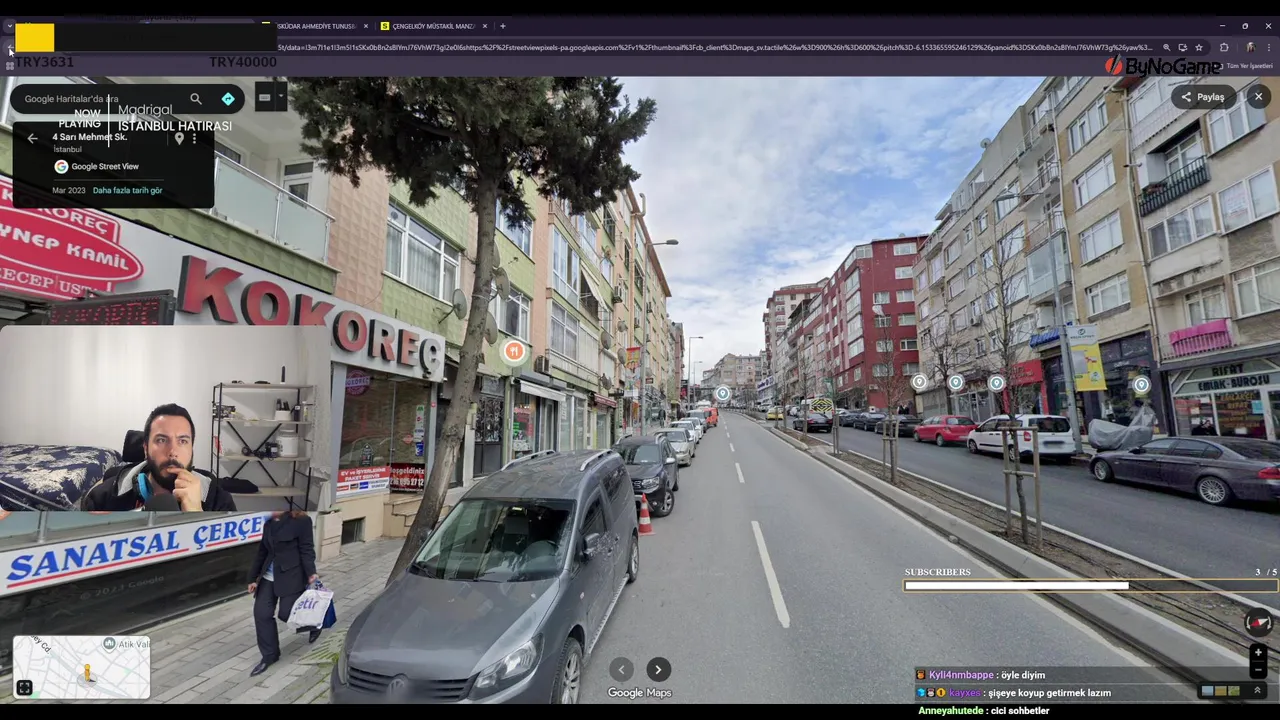Go back using the Street View back arrow
This screenshot has height=720, width=1280.
click(32, 138)
